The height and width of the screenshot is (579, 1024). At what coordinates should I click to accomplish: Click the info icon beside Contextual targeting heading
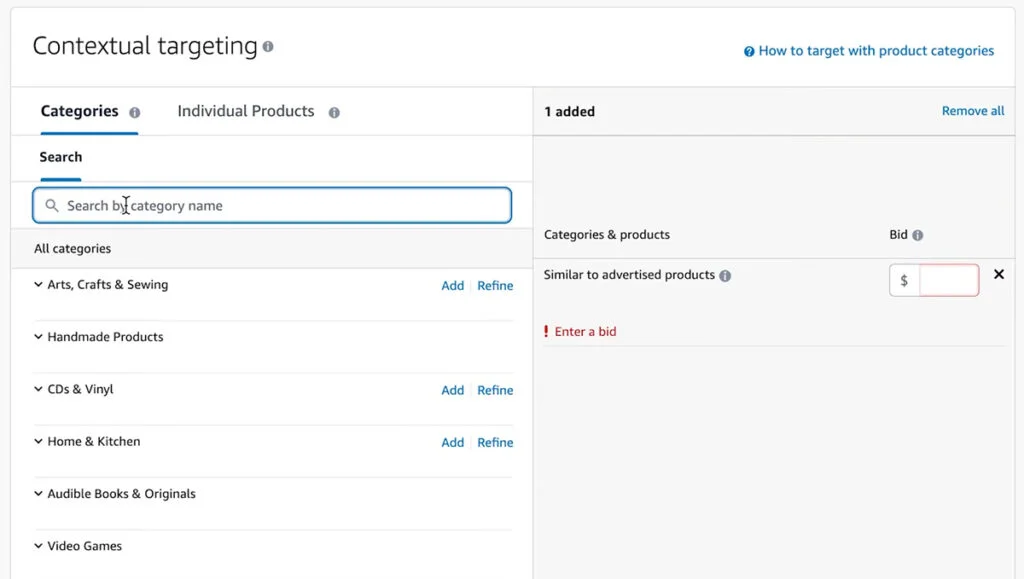click(x=268, y=45)
